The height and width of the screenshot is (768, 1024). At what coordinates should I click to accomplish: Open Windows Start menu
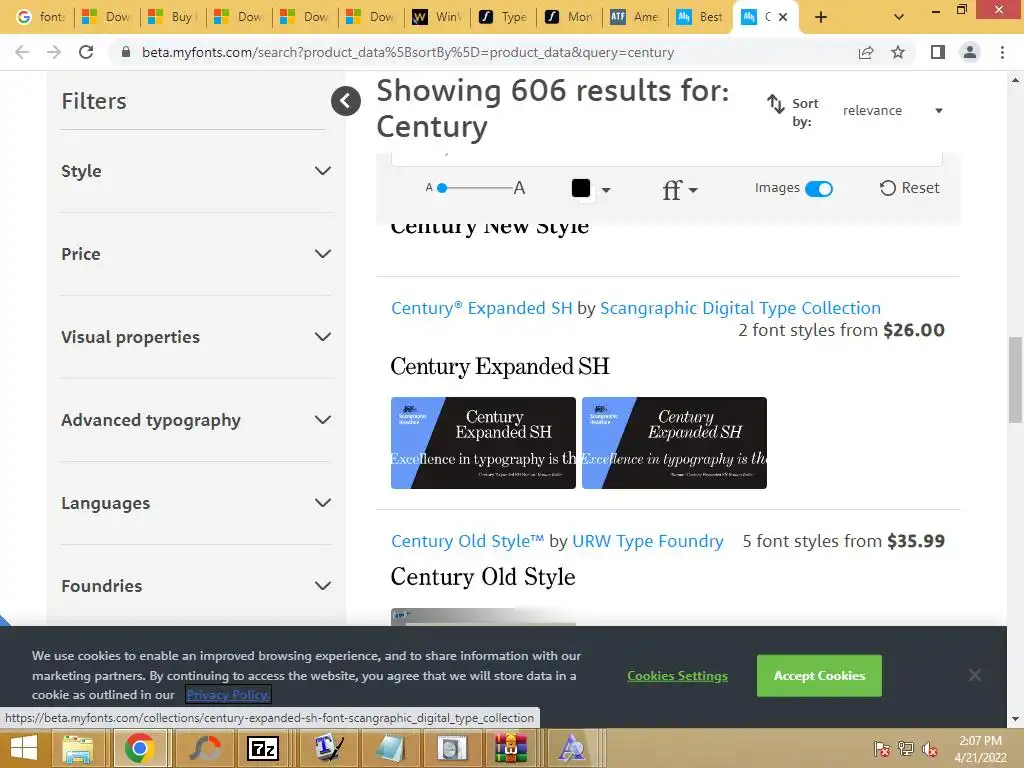pyautogui.click(x=24, y=748)
